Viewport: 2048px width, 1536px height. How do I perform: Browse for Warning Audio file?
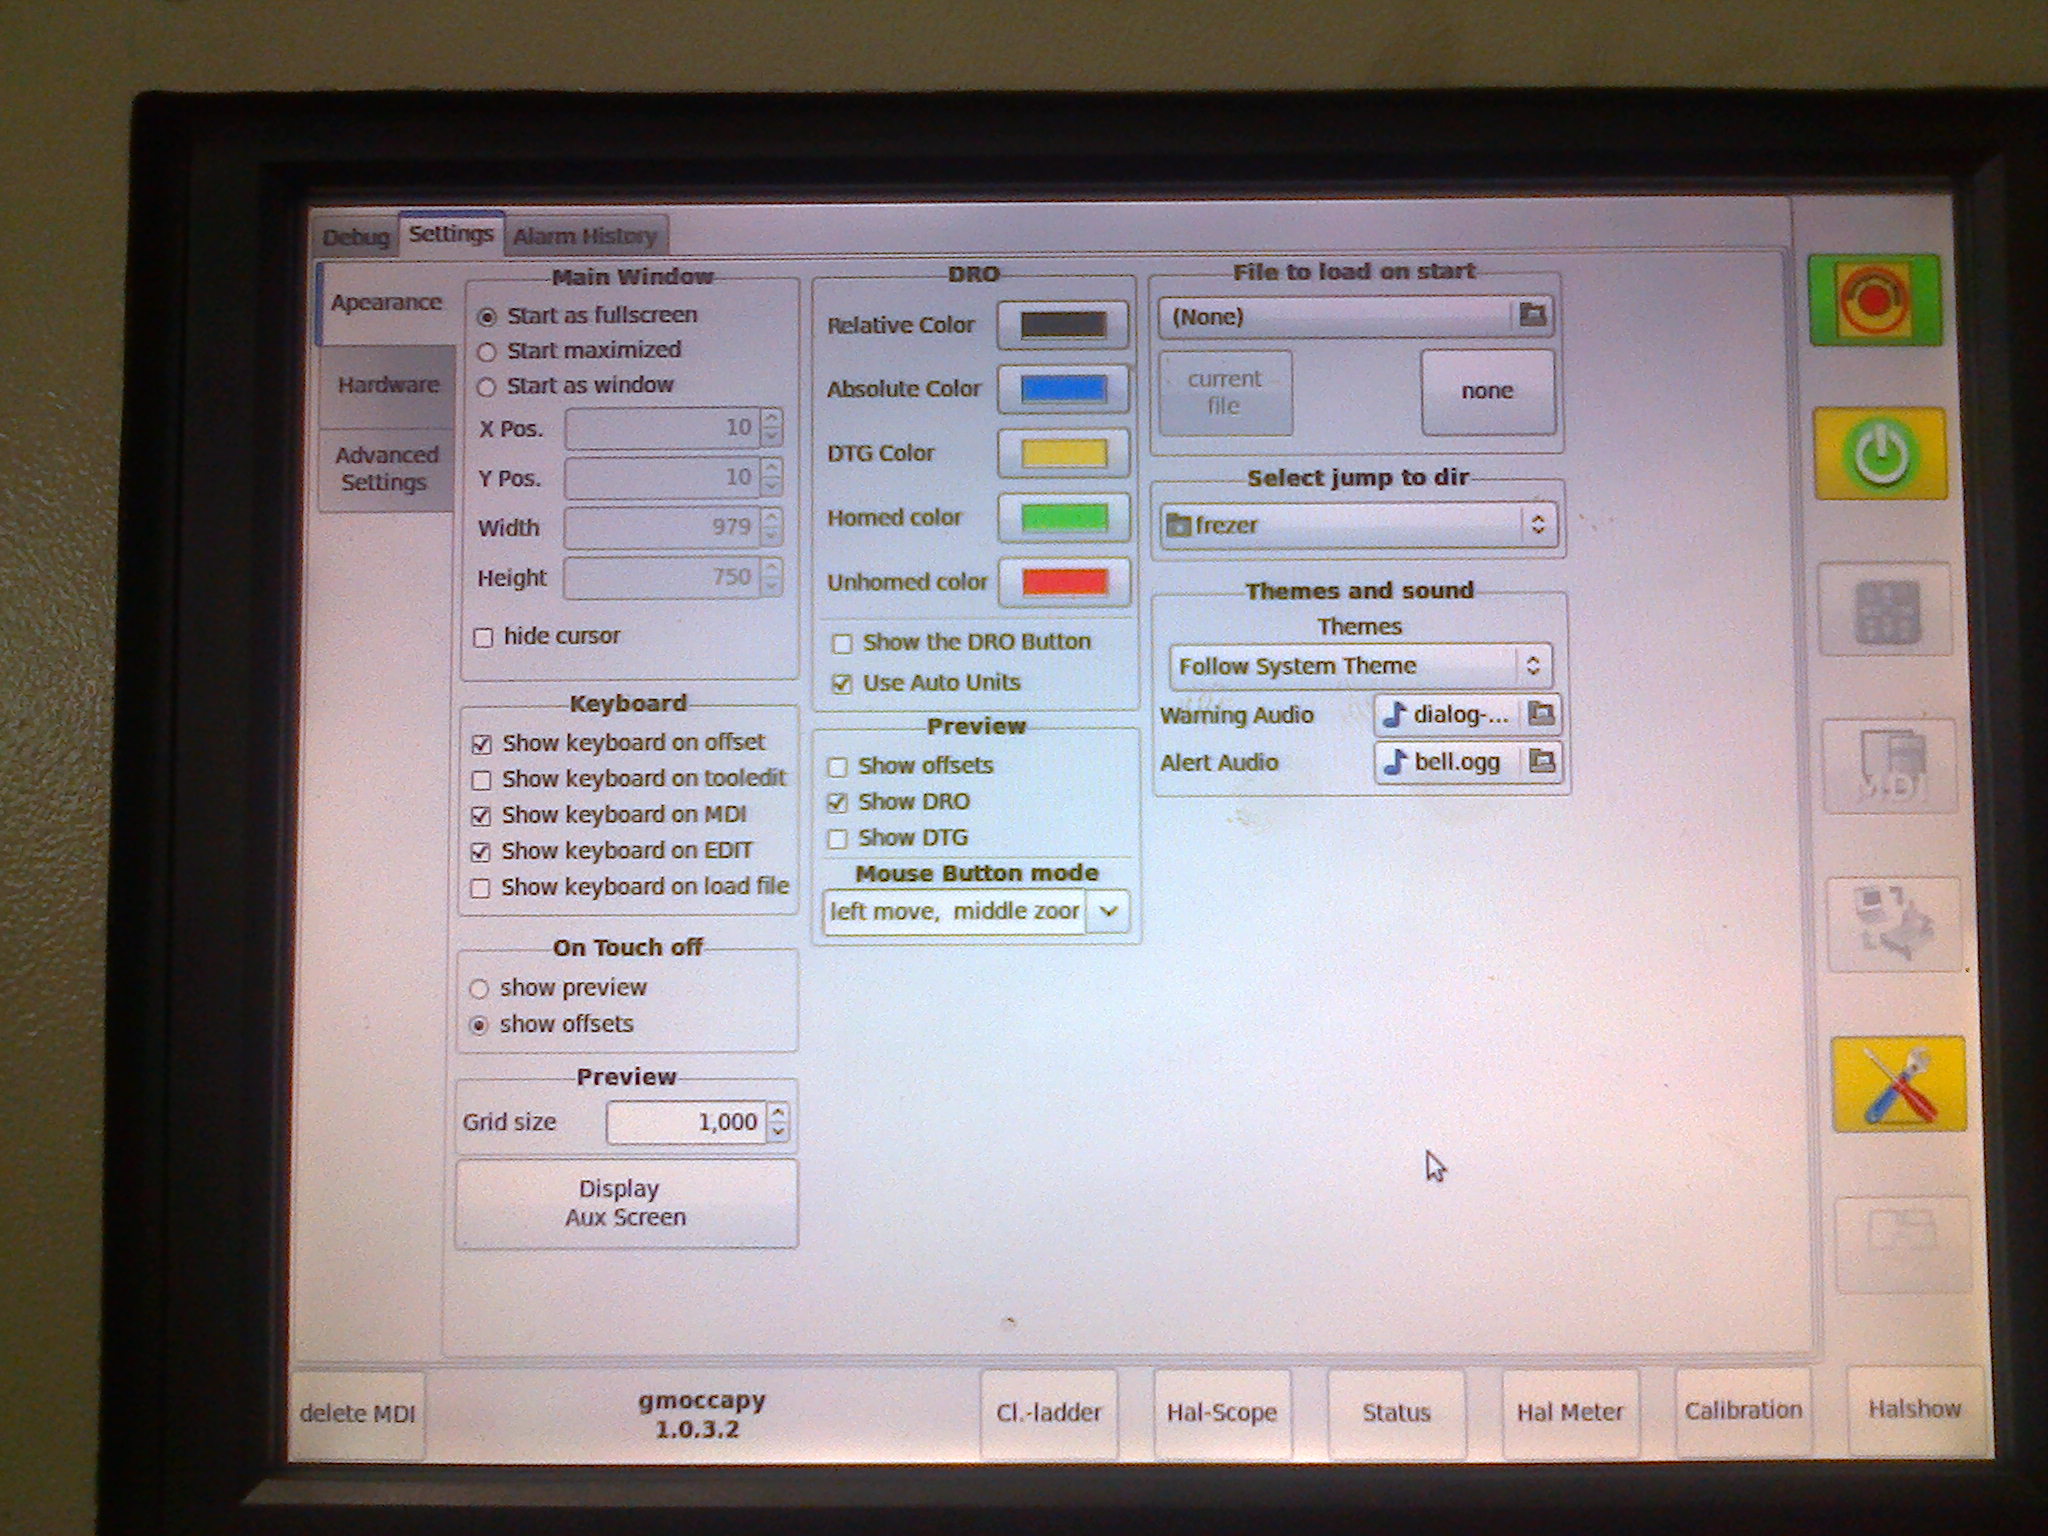[1541, 714]
